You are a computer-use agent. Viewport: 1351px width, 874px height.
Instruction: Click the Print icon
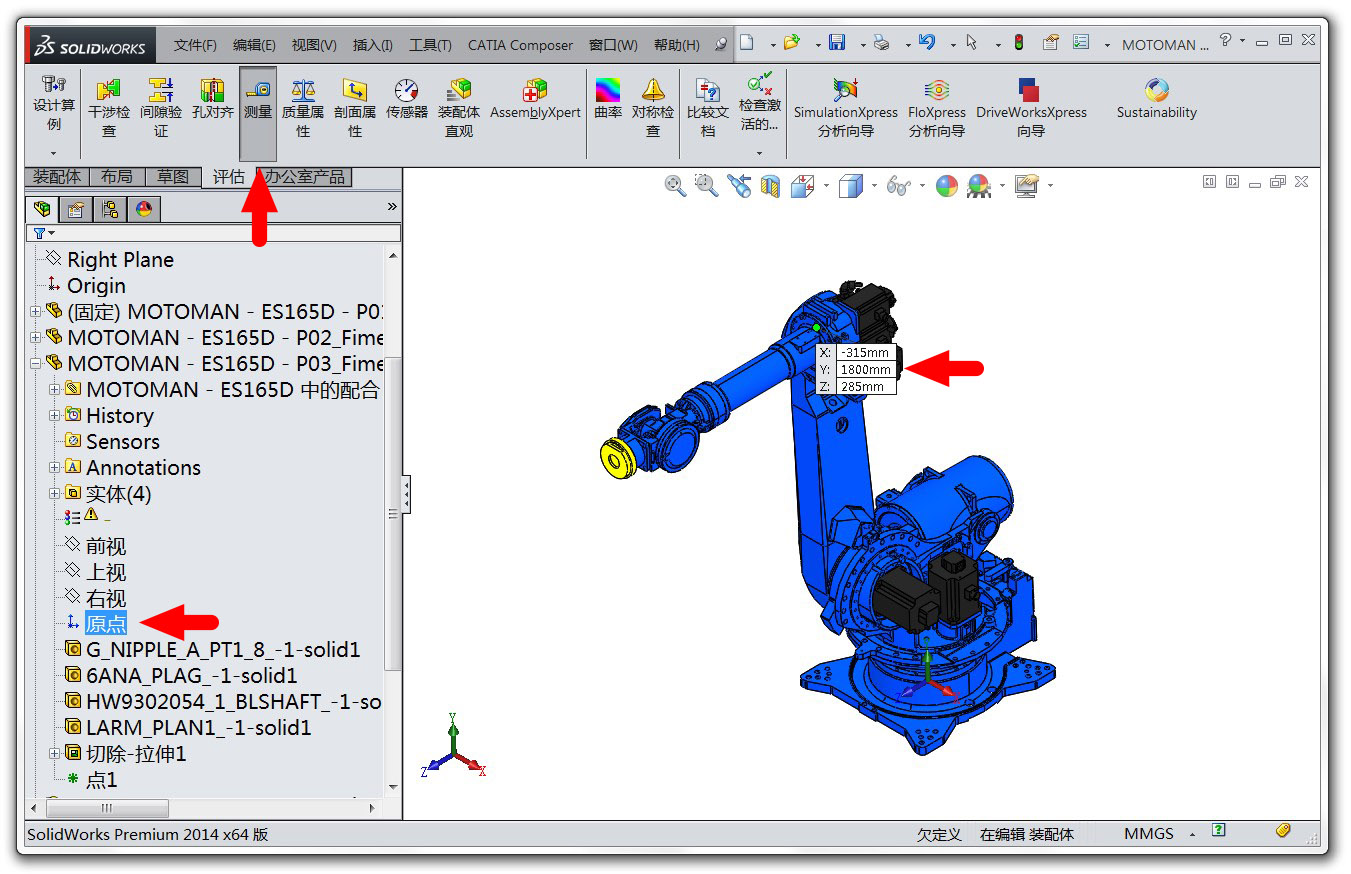pos(881,43)
